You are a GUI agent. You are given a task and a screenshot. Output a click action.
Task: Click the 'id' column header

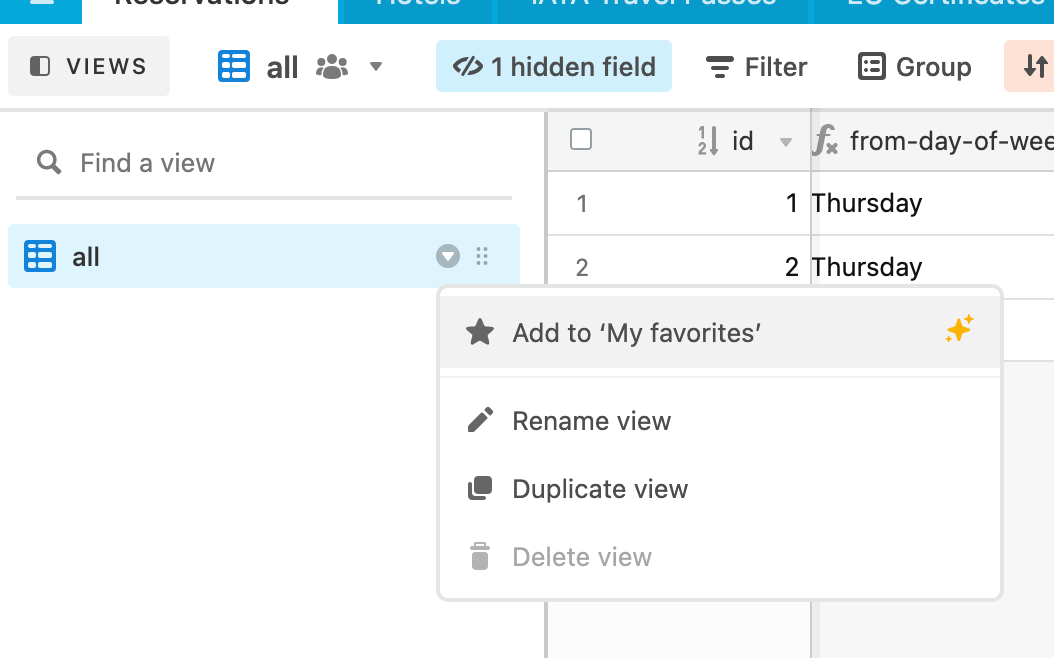(680, 140)
